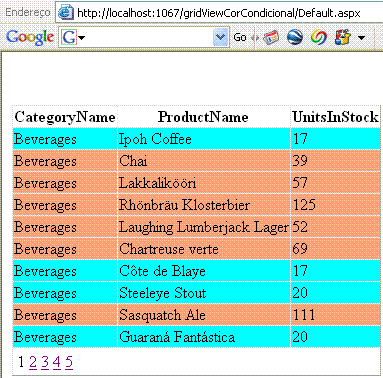The height and width of the screenshot is (378, 383).
Task: Click the Go button on Google toolbar
Action: click(240, 37)
